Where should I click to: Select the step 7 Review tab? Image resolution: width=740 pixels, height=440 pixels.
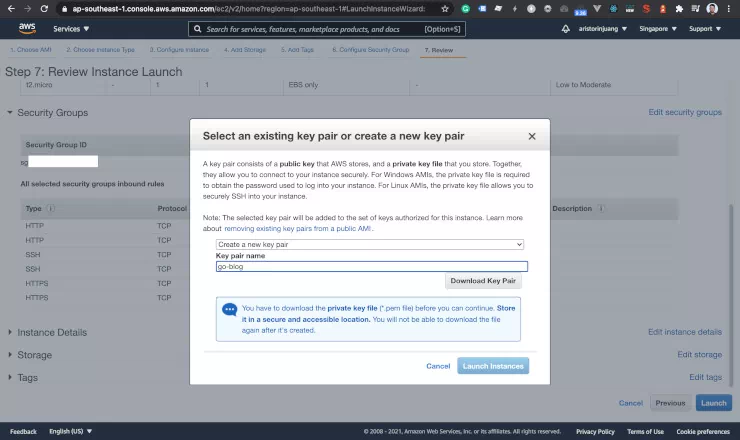pos(439,50)
